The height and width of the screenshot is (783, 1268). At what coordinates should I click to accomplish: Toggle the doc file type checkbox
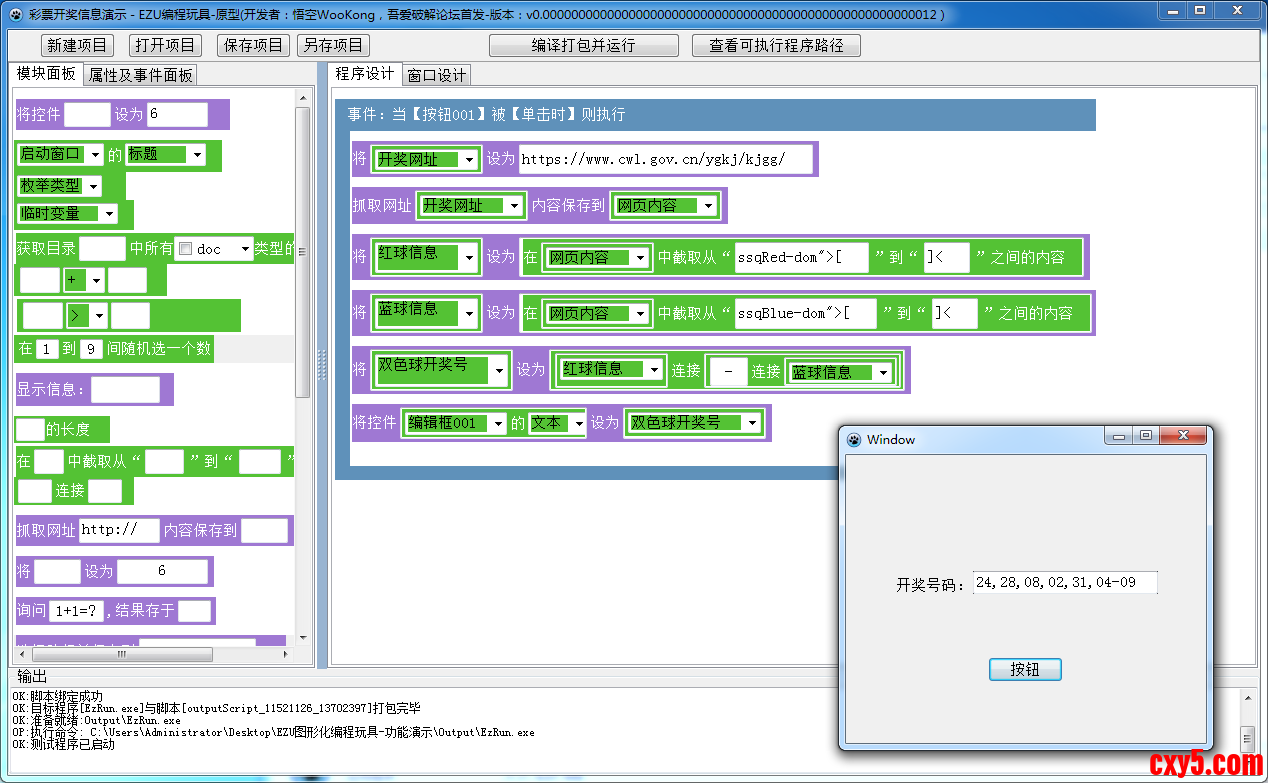[x=184, y=250]
